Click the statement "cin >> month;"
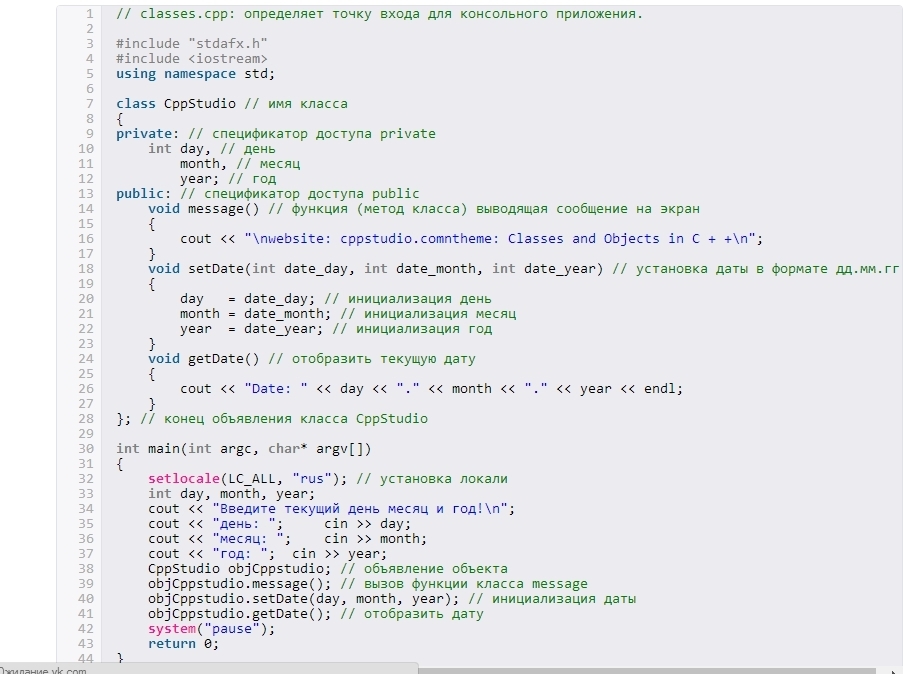This screenshot has width=903, height=674. (375, 538)
